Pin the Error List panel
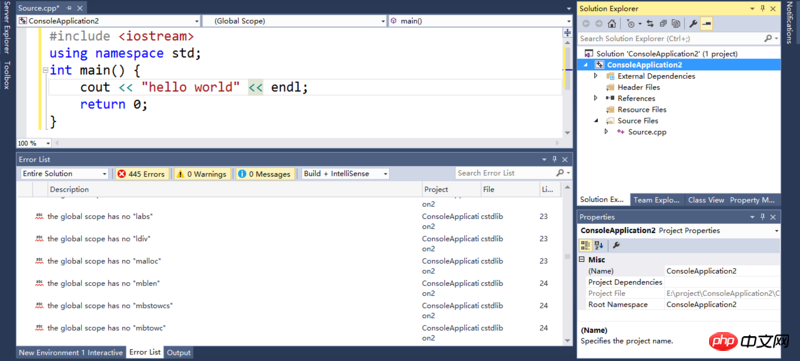 pyautogui.click(x=555, y=160)
